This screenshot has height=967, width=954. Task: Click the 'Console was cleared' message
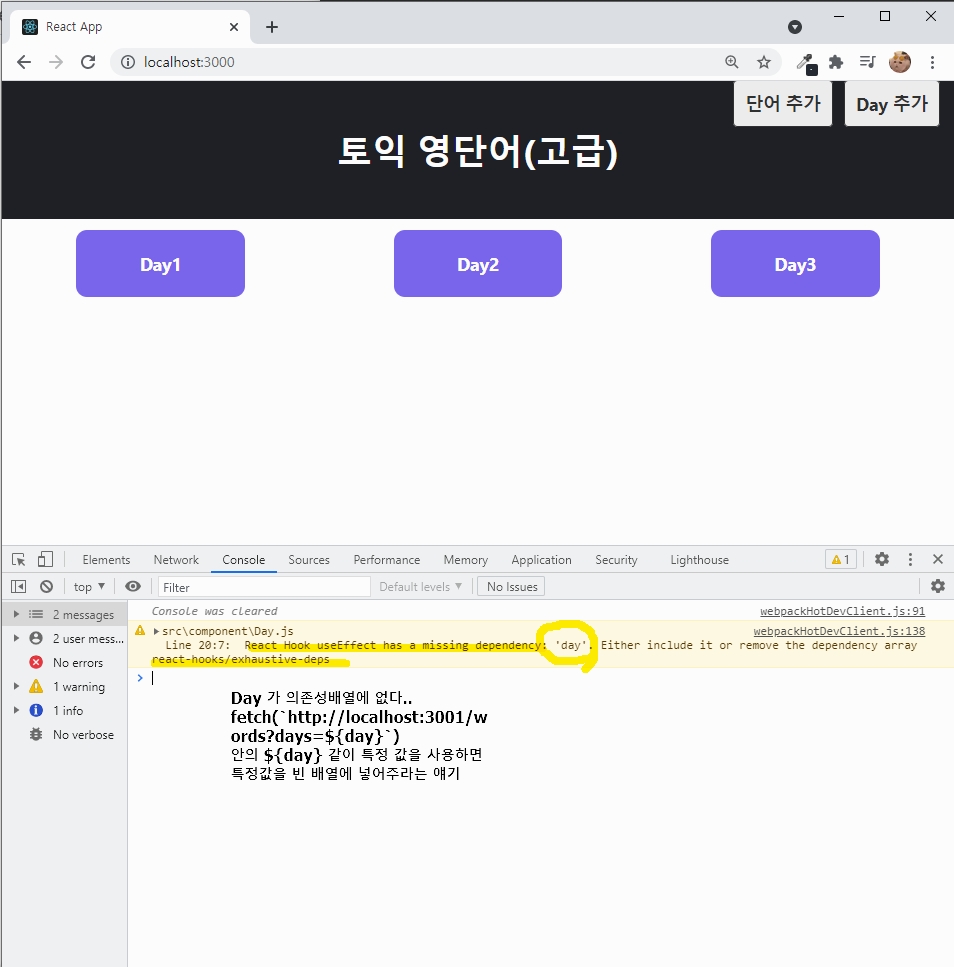click(x=214, y=611)
